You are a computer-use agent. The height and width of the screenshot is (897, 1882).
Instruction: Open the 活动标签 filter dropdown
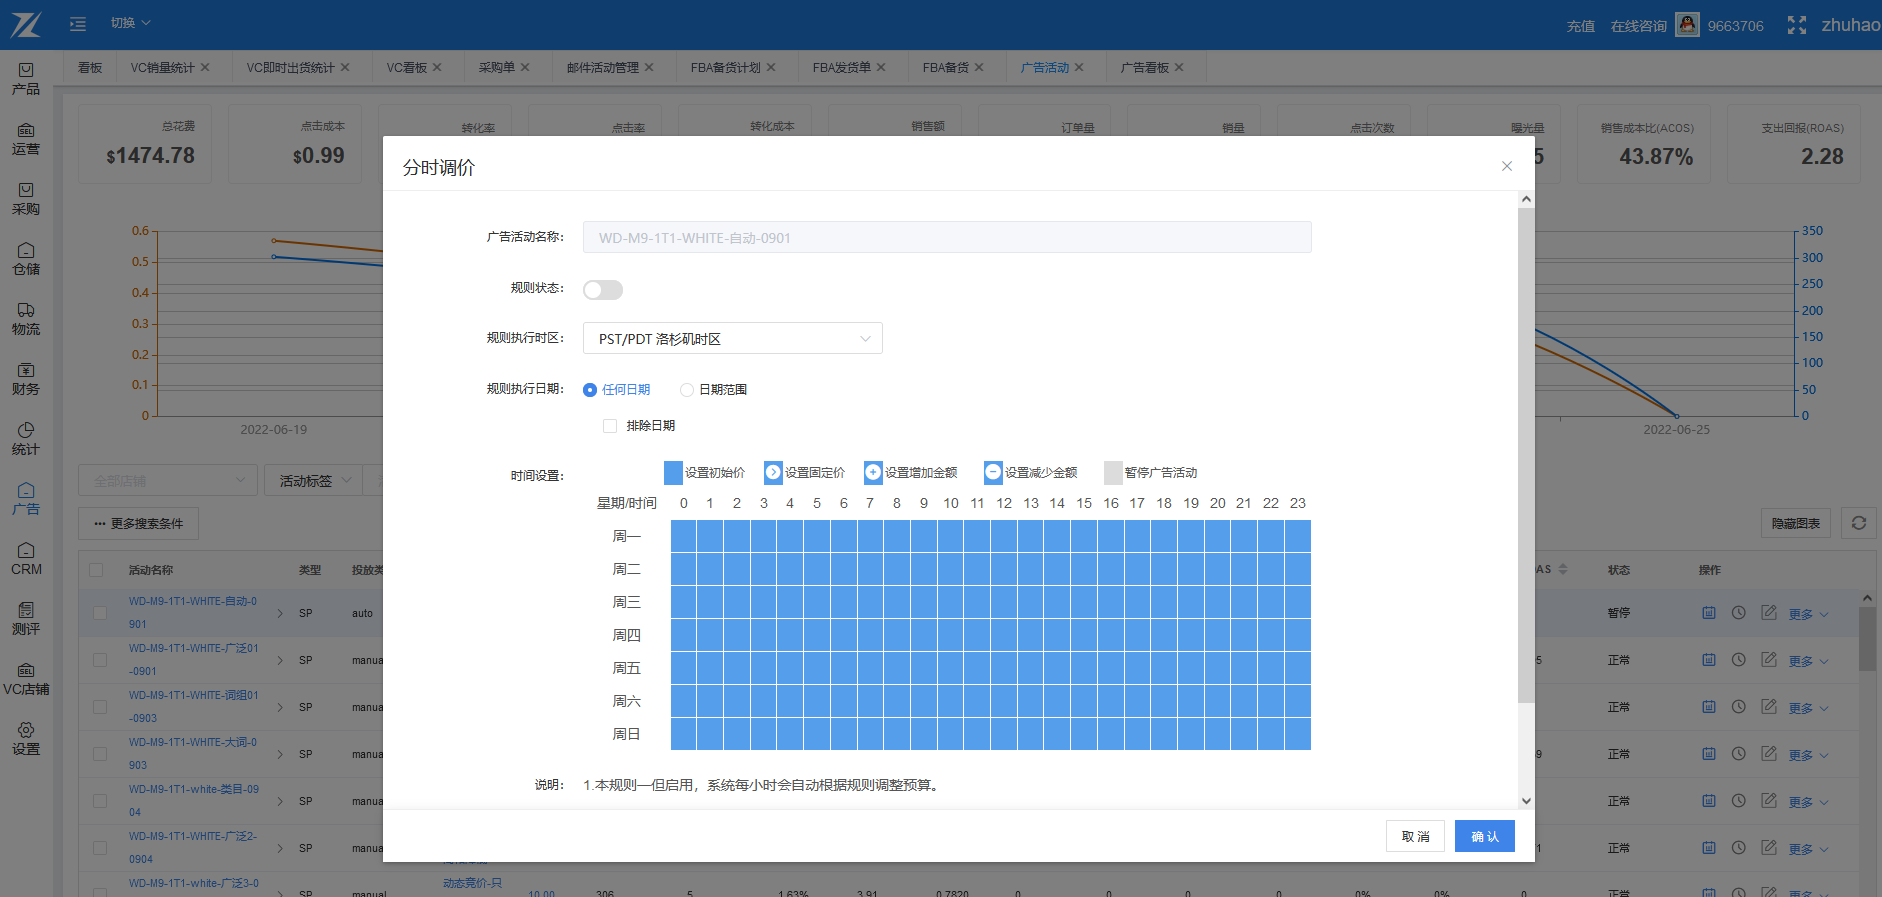coord(314,481)
